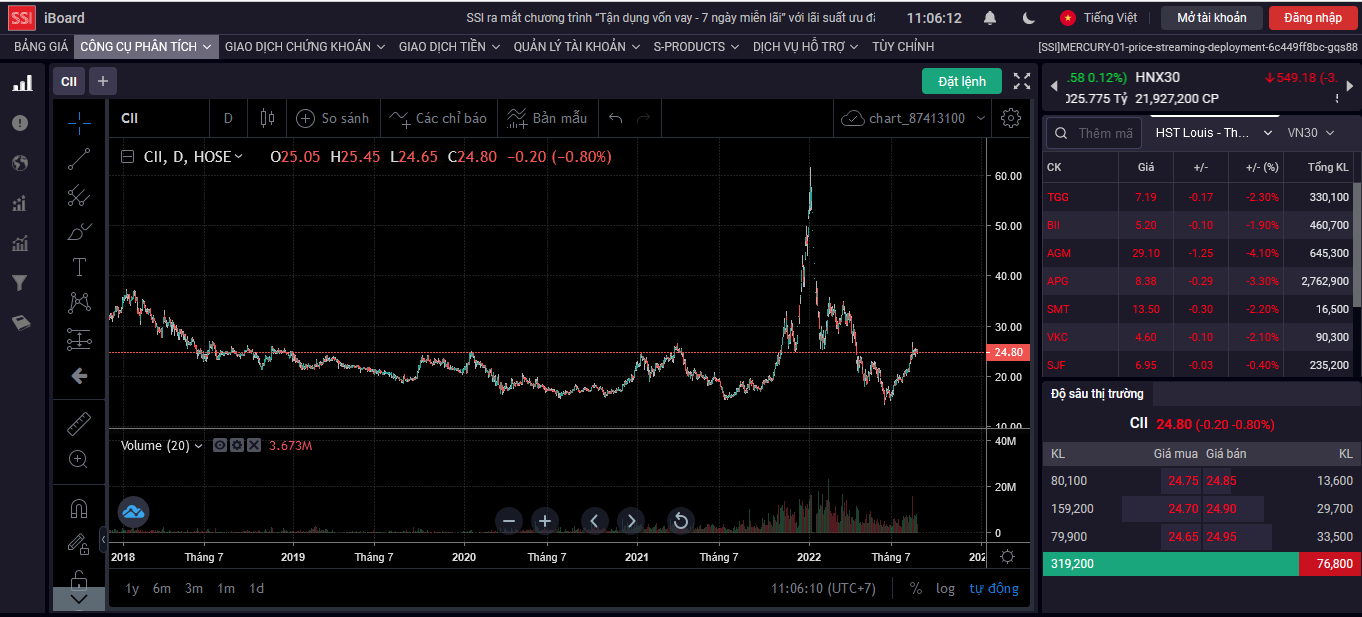Viewport: 1362px width, 617px height.
Task: Select the brush drawing tool
Action: tap(79, 231)
